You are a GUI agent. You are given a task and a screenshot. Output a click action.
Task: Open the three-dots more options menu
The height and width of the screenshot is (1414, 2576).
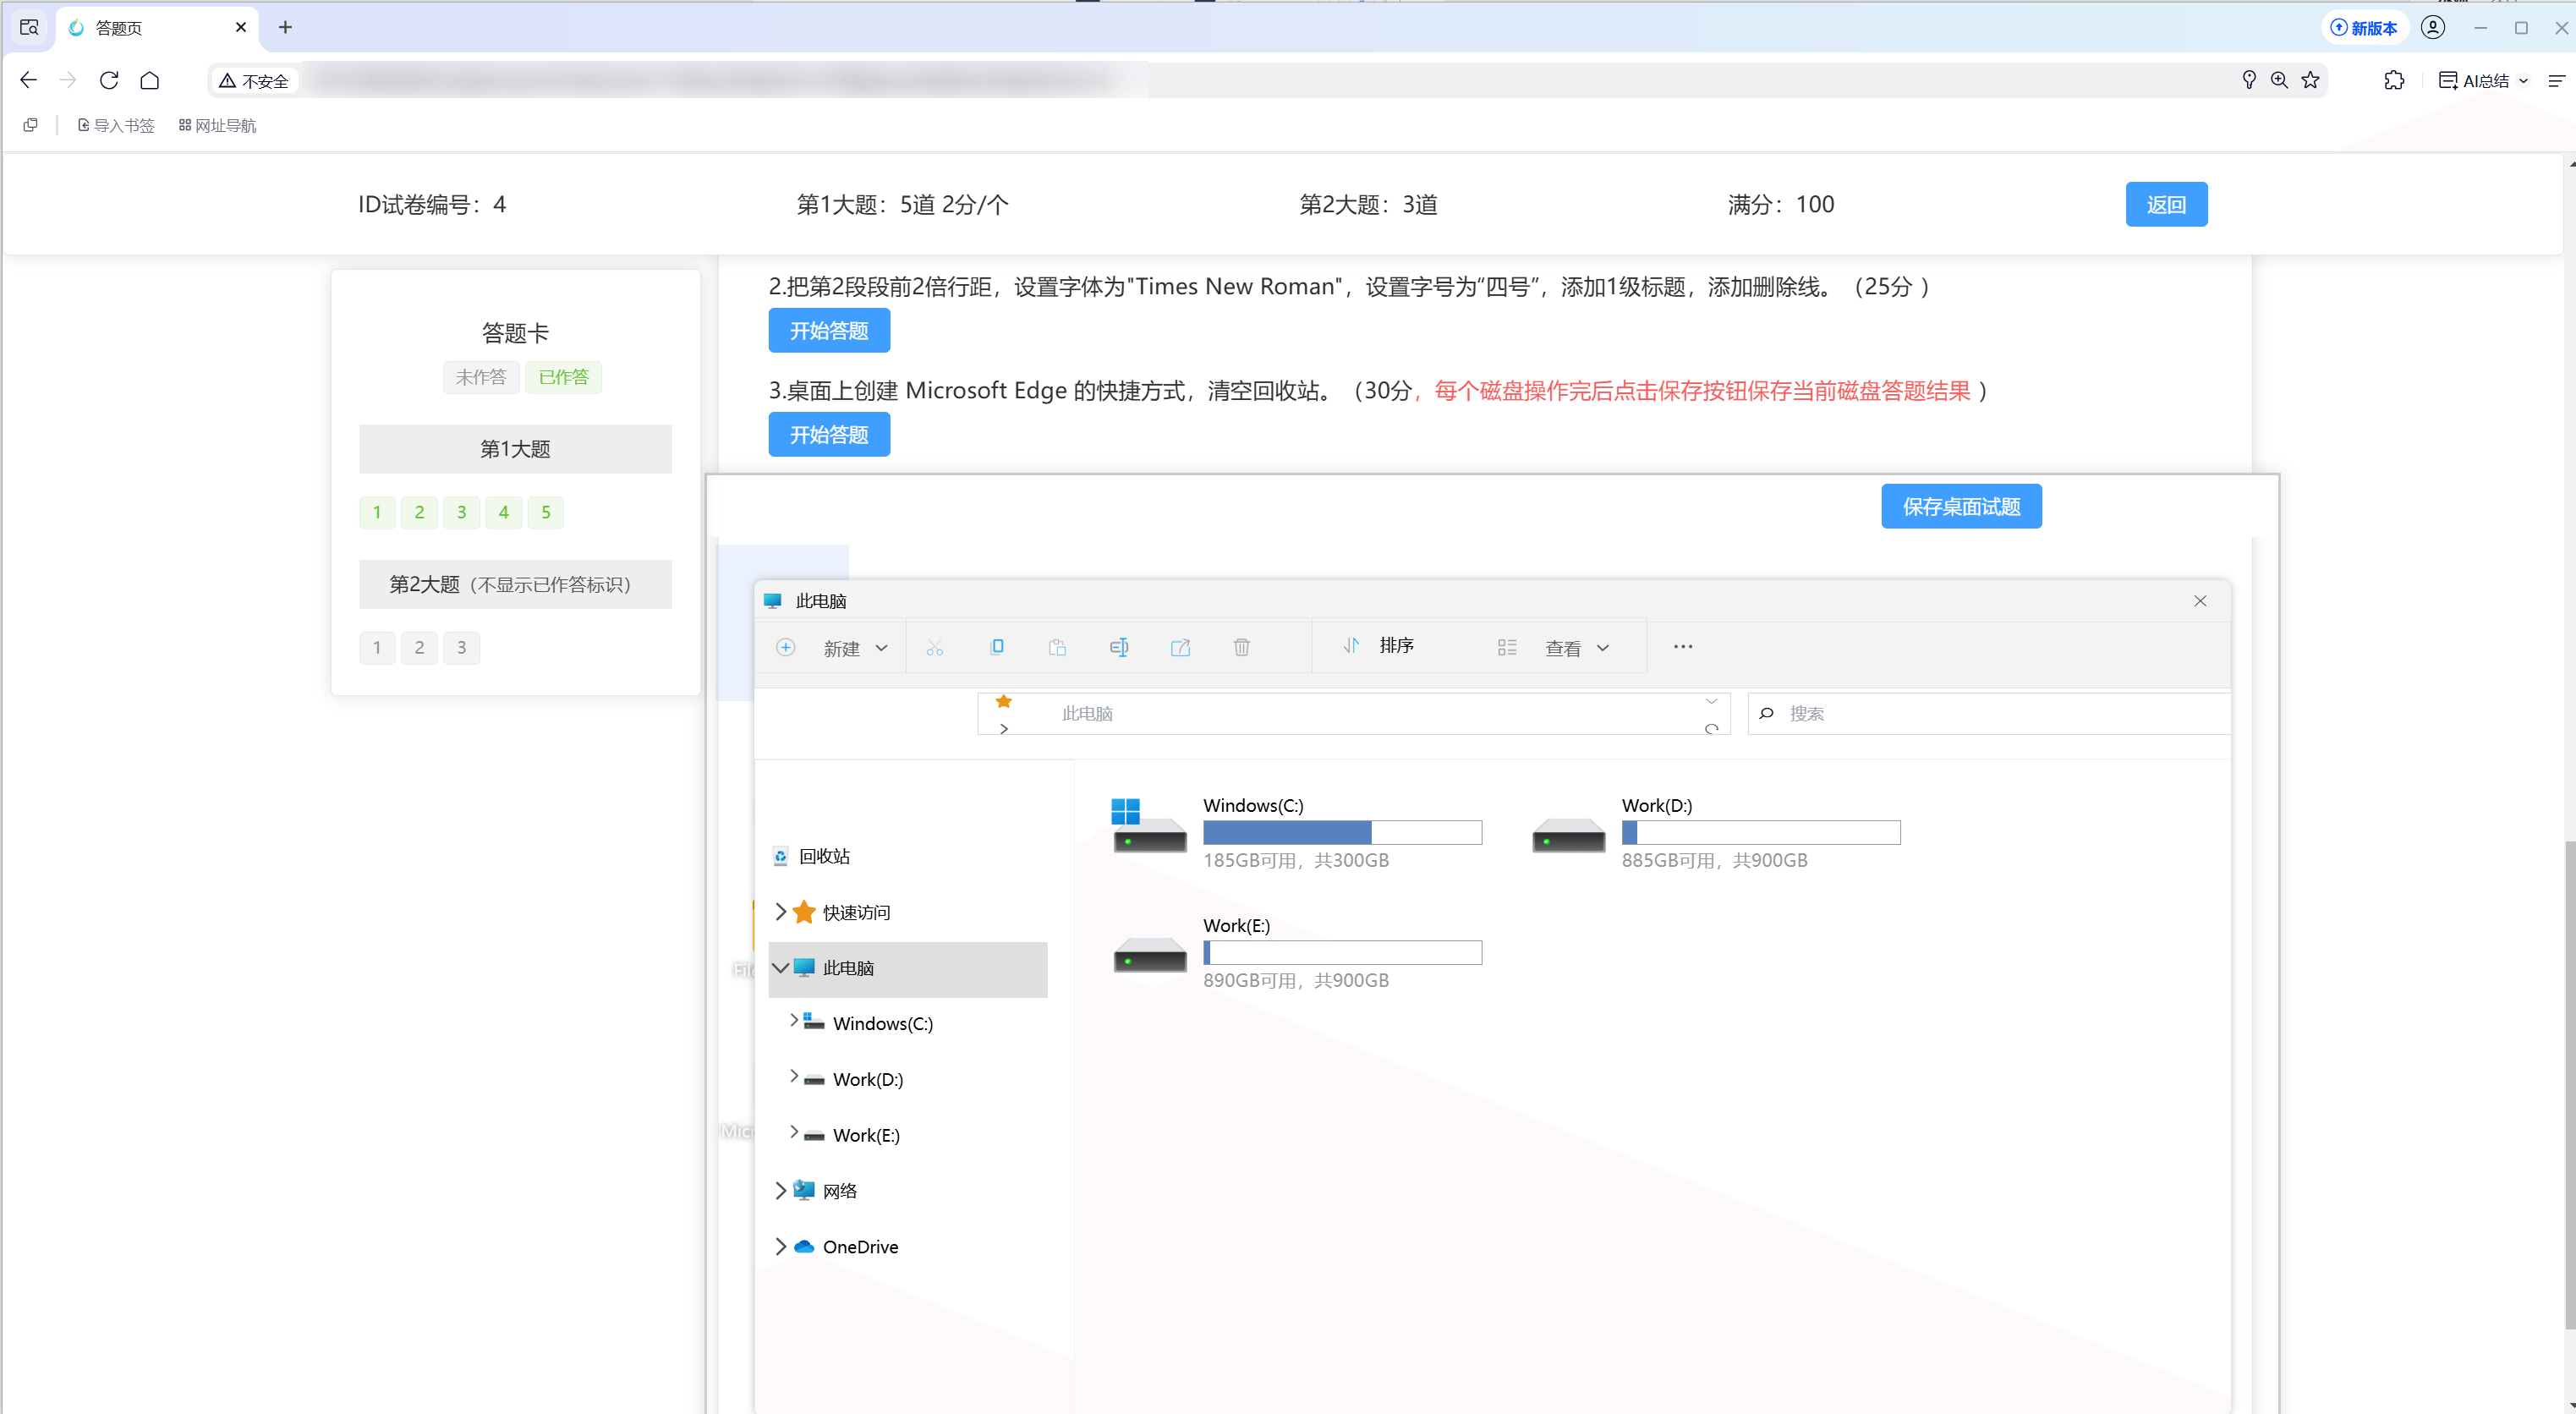tap(1683, 647)
